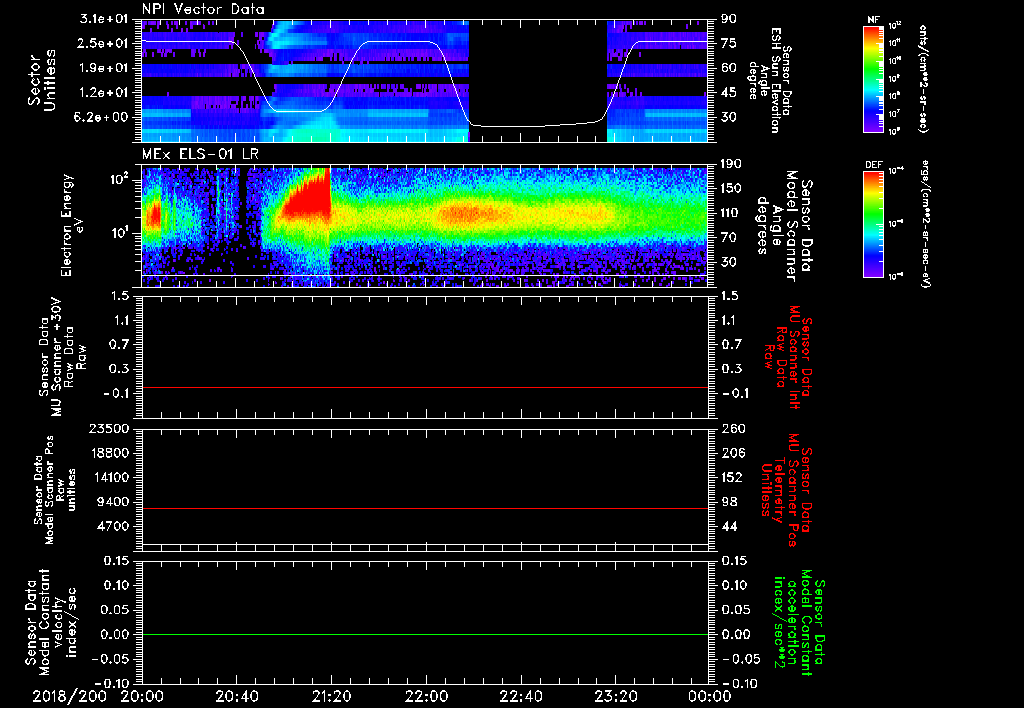Select the "Model Scanner Angle degrees" axis label
This screenshot has width=1024, height=708.
pyautogui.click(x=784, y=226)
